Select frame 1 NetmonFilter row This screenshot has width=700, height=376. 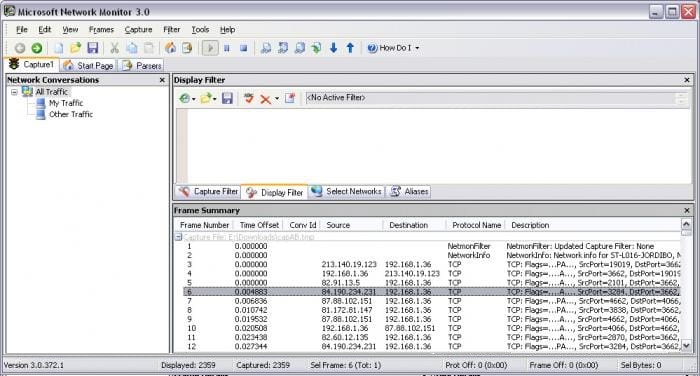(x=431, y=246)
